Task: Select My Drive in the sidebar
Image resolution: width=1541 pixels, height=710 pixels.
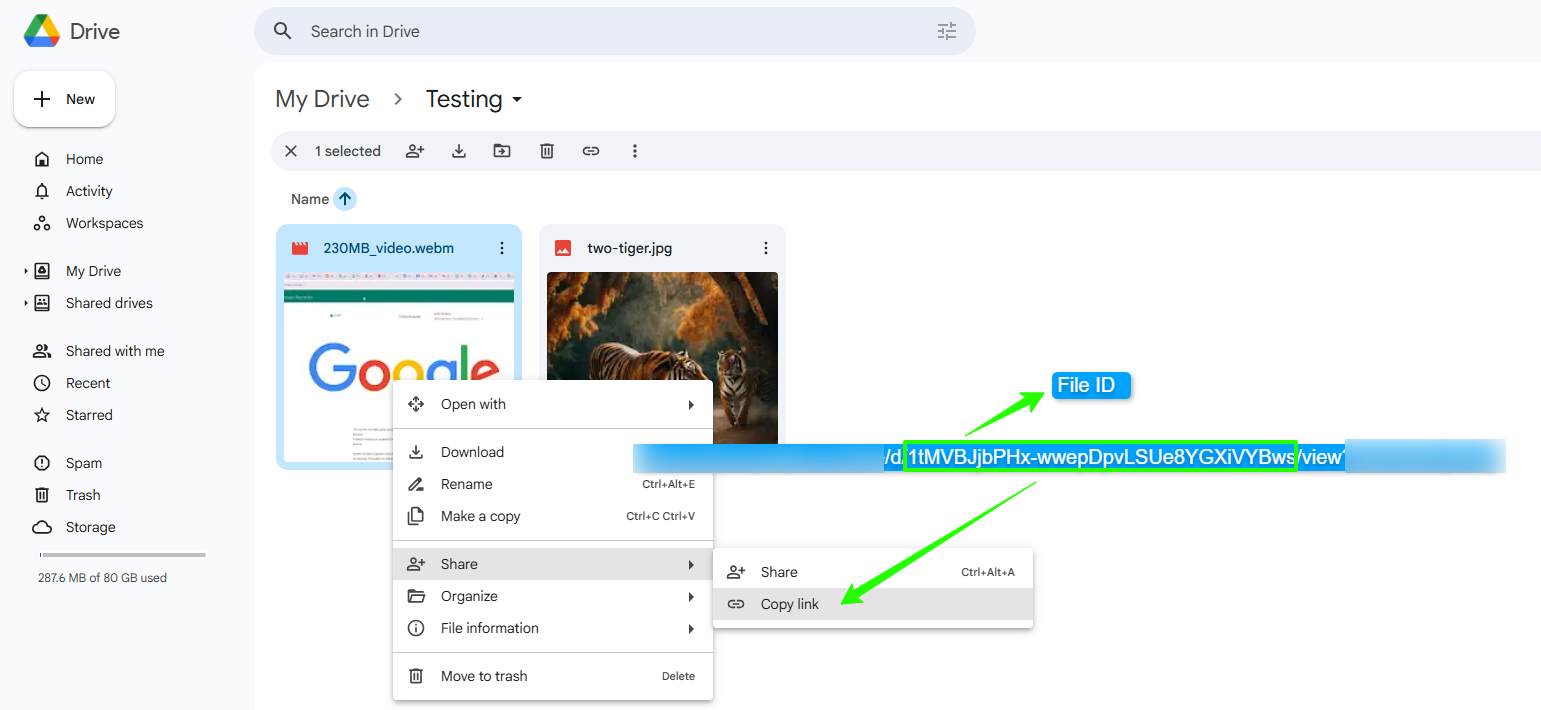Action: (93, 271)
